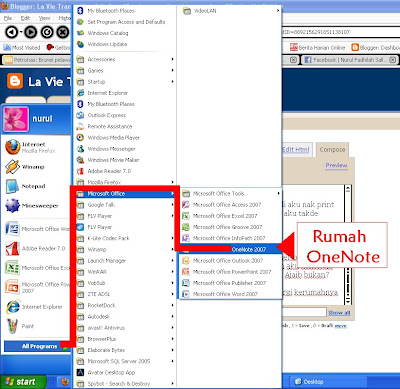Open the VideoLAN folder
Image resolution: width=400 pixels, height=389 pixels.
(231, 11)
